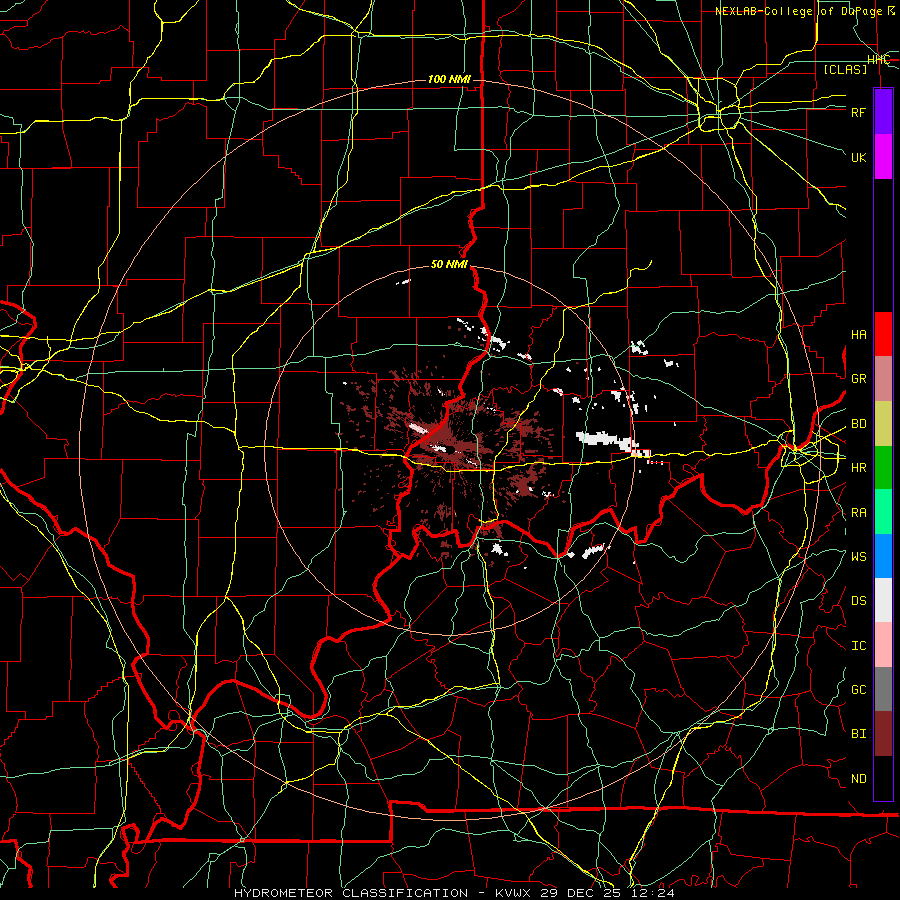Click the BI legend label

859,734
